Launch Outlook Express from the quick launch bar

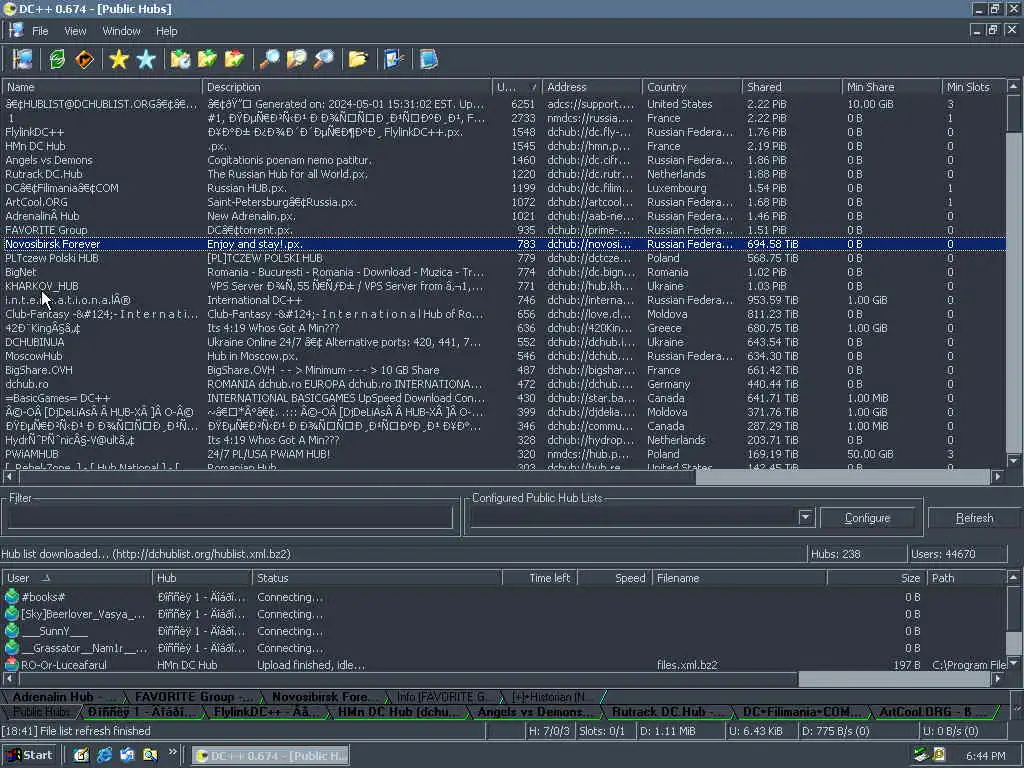[127, 754]
